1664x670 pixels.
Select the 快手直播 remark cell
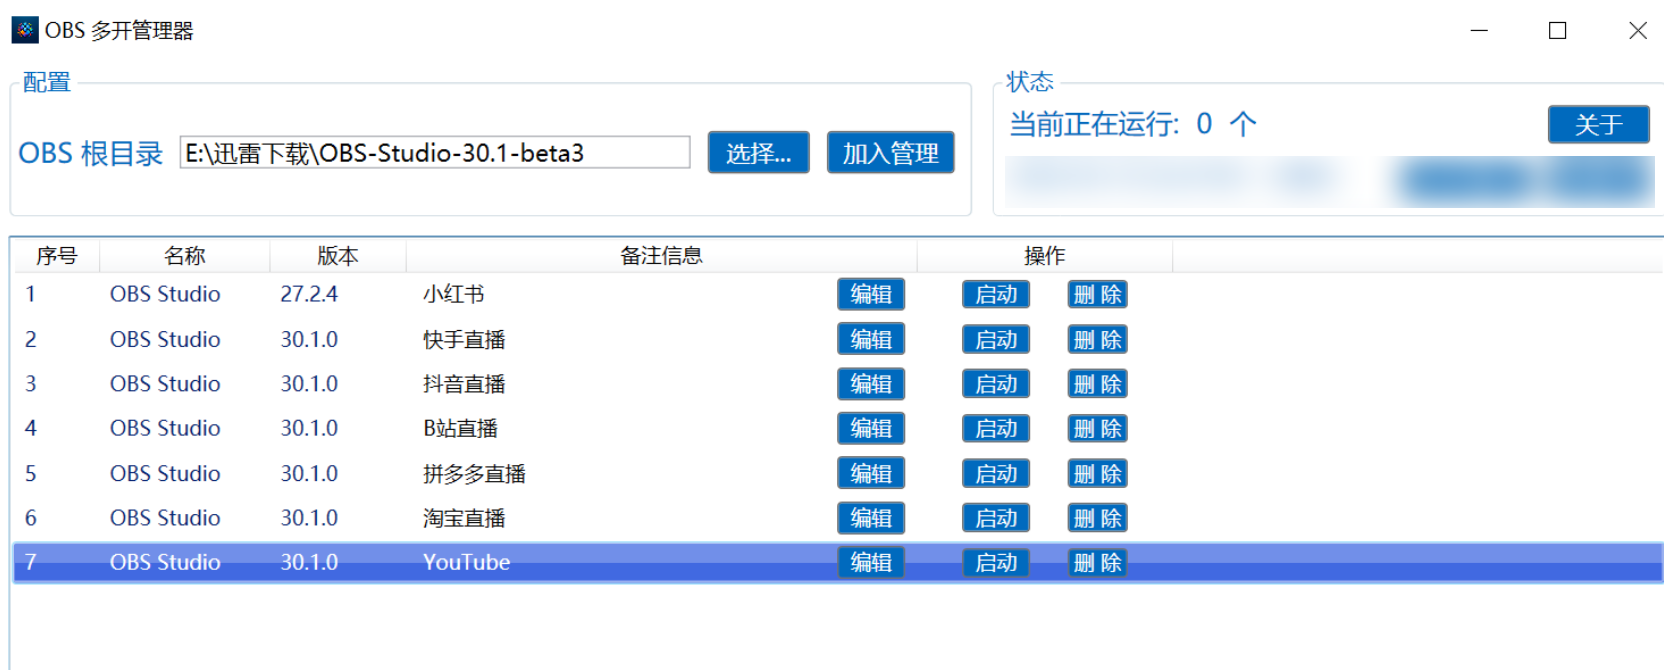tap(464, 339)
